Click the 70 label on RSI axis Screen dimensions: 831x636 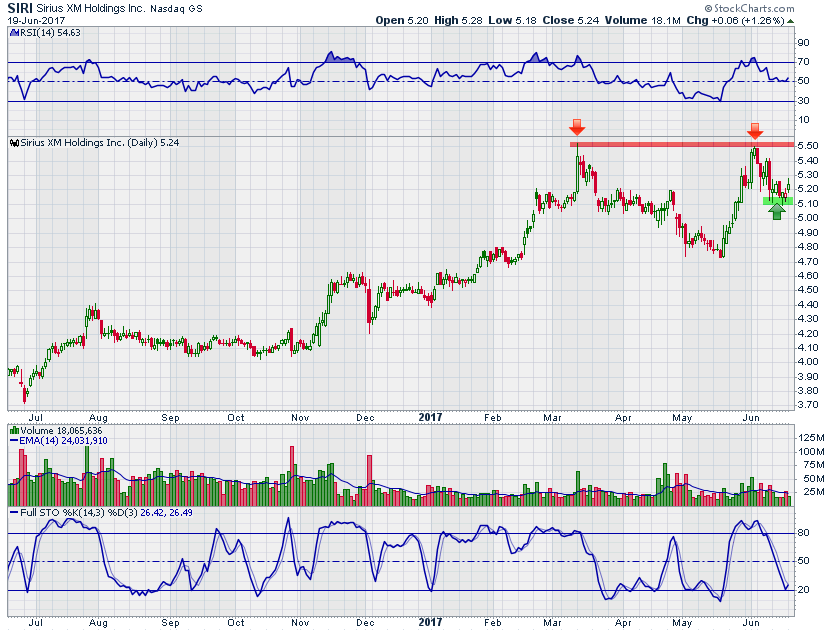803,62
